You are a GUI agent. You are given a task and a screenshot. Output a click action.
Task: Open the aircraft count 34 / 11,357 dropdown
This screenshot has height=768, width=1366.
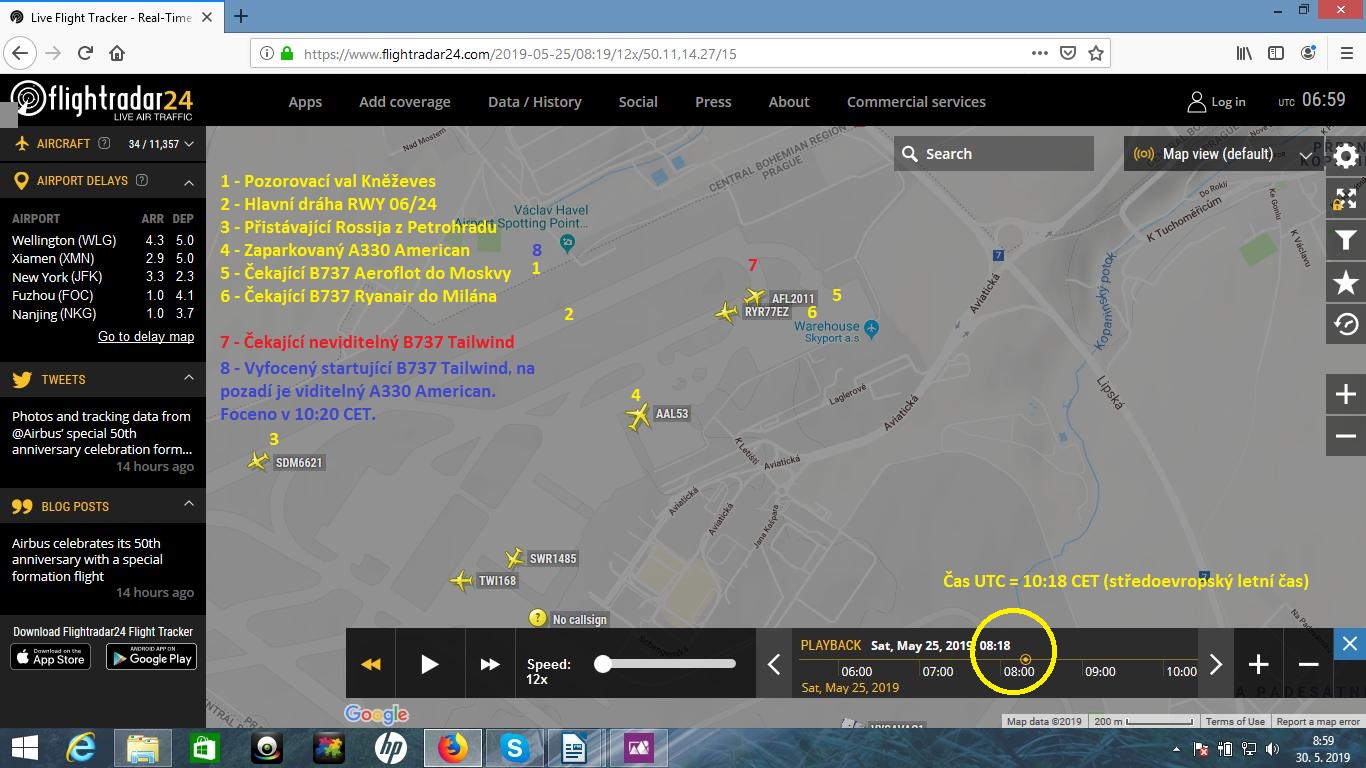pos(159,144)
